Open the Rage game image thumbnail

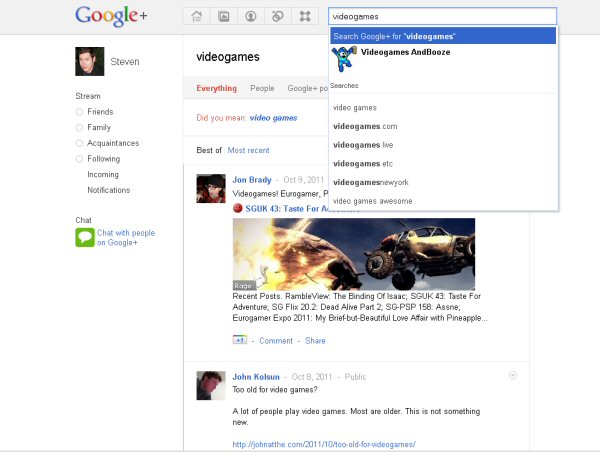pyautogui.click(x=354, y=254)
